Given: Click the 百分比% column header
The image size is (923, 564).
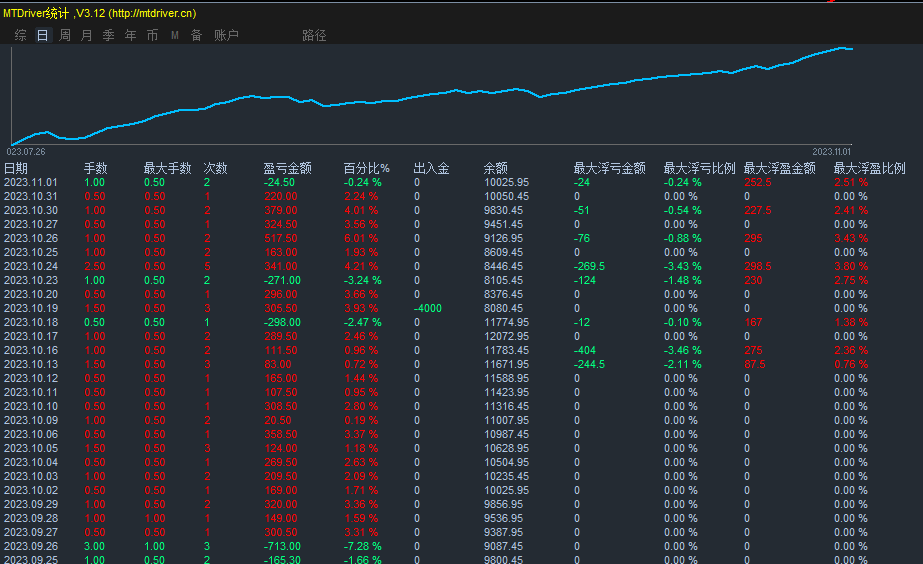Looking at the screenshot, I should (x=366, y=168).
